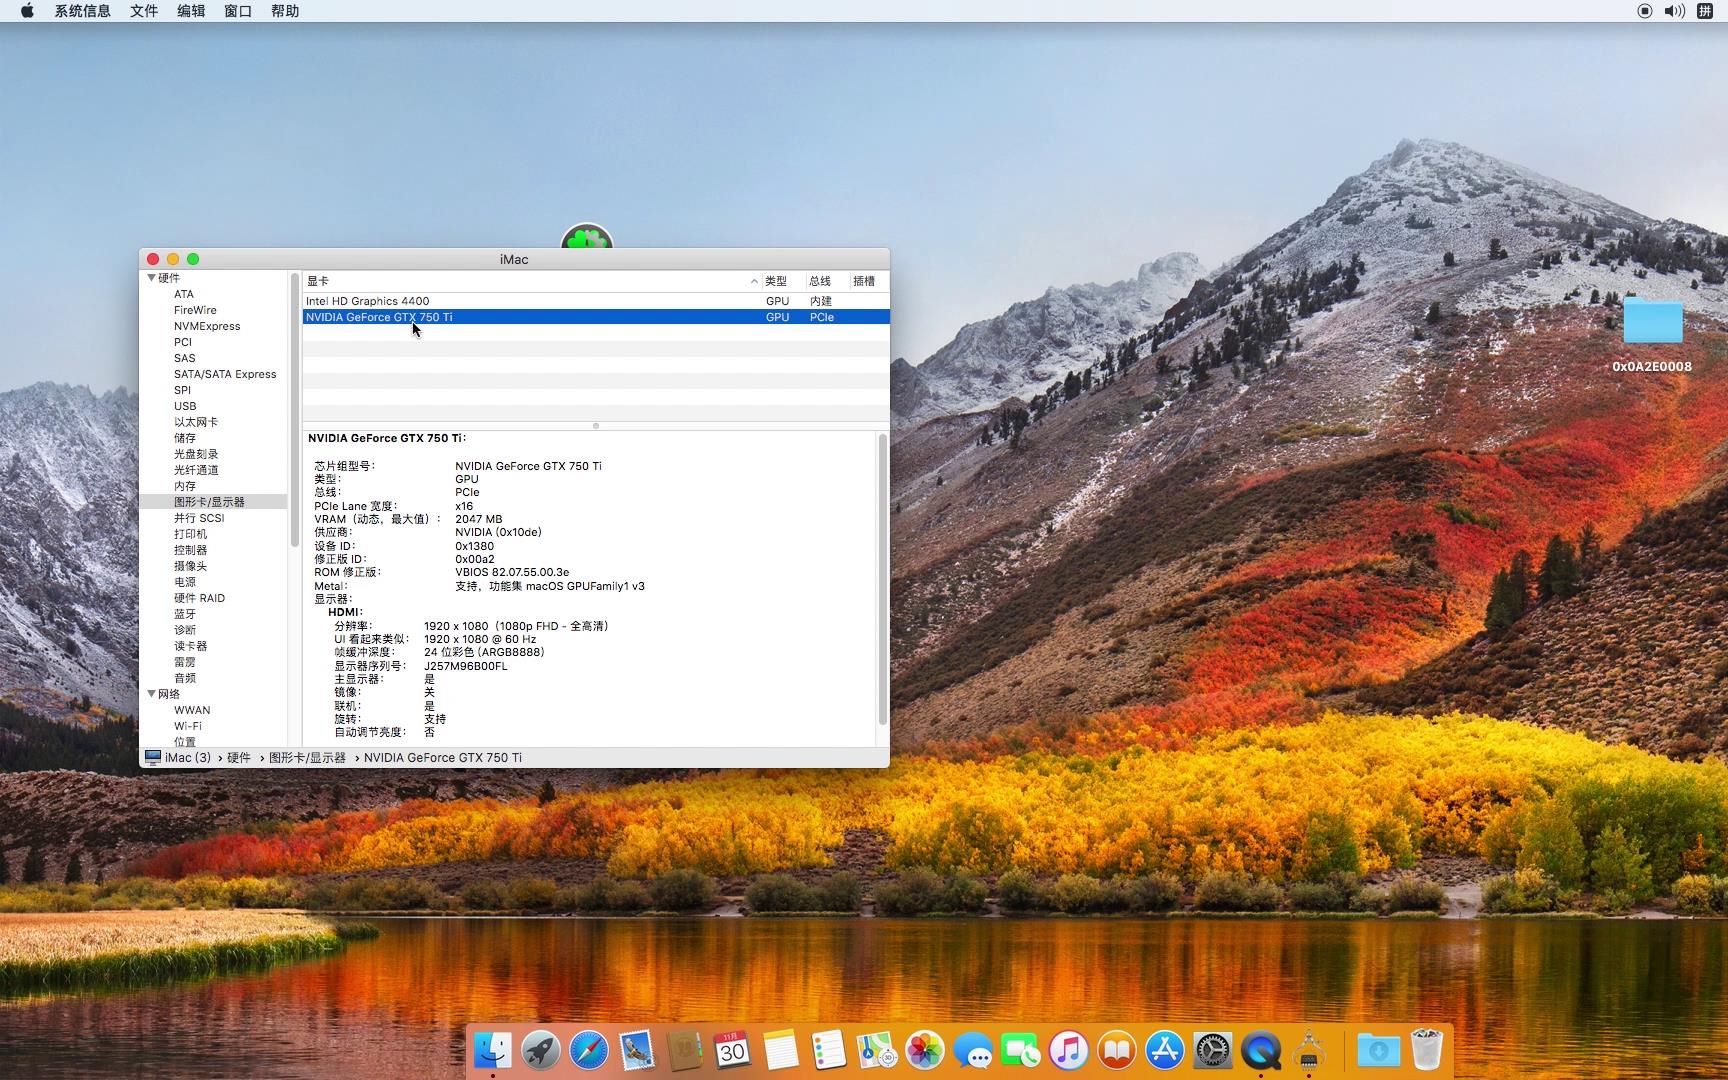Image resolution: width=1728 pixels, height=1080 pixels.
Task: Open the 窗口 menu
Action: pyautogui.click(x=238, y=11)
